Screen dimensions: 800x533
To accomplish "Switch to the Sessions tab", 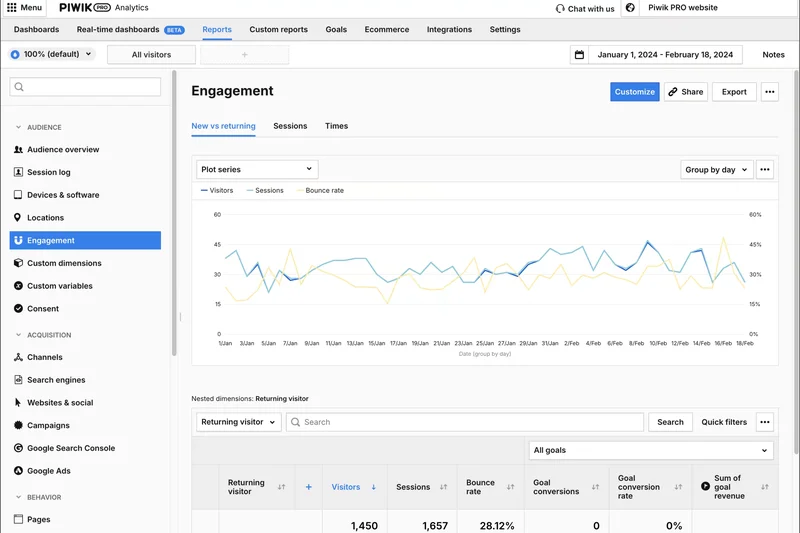I will [x=290, y=126].
